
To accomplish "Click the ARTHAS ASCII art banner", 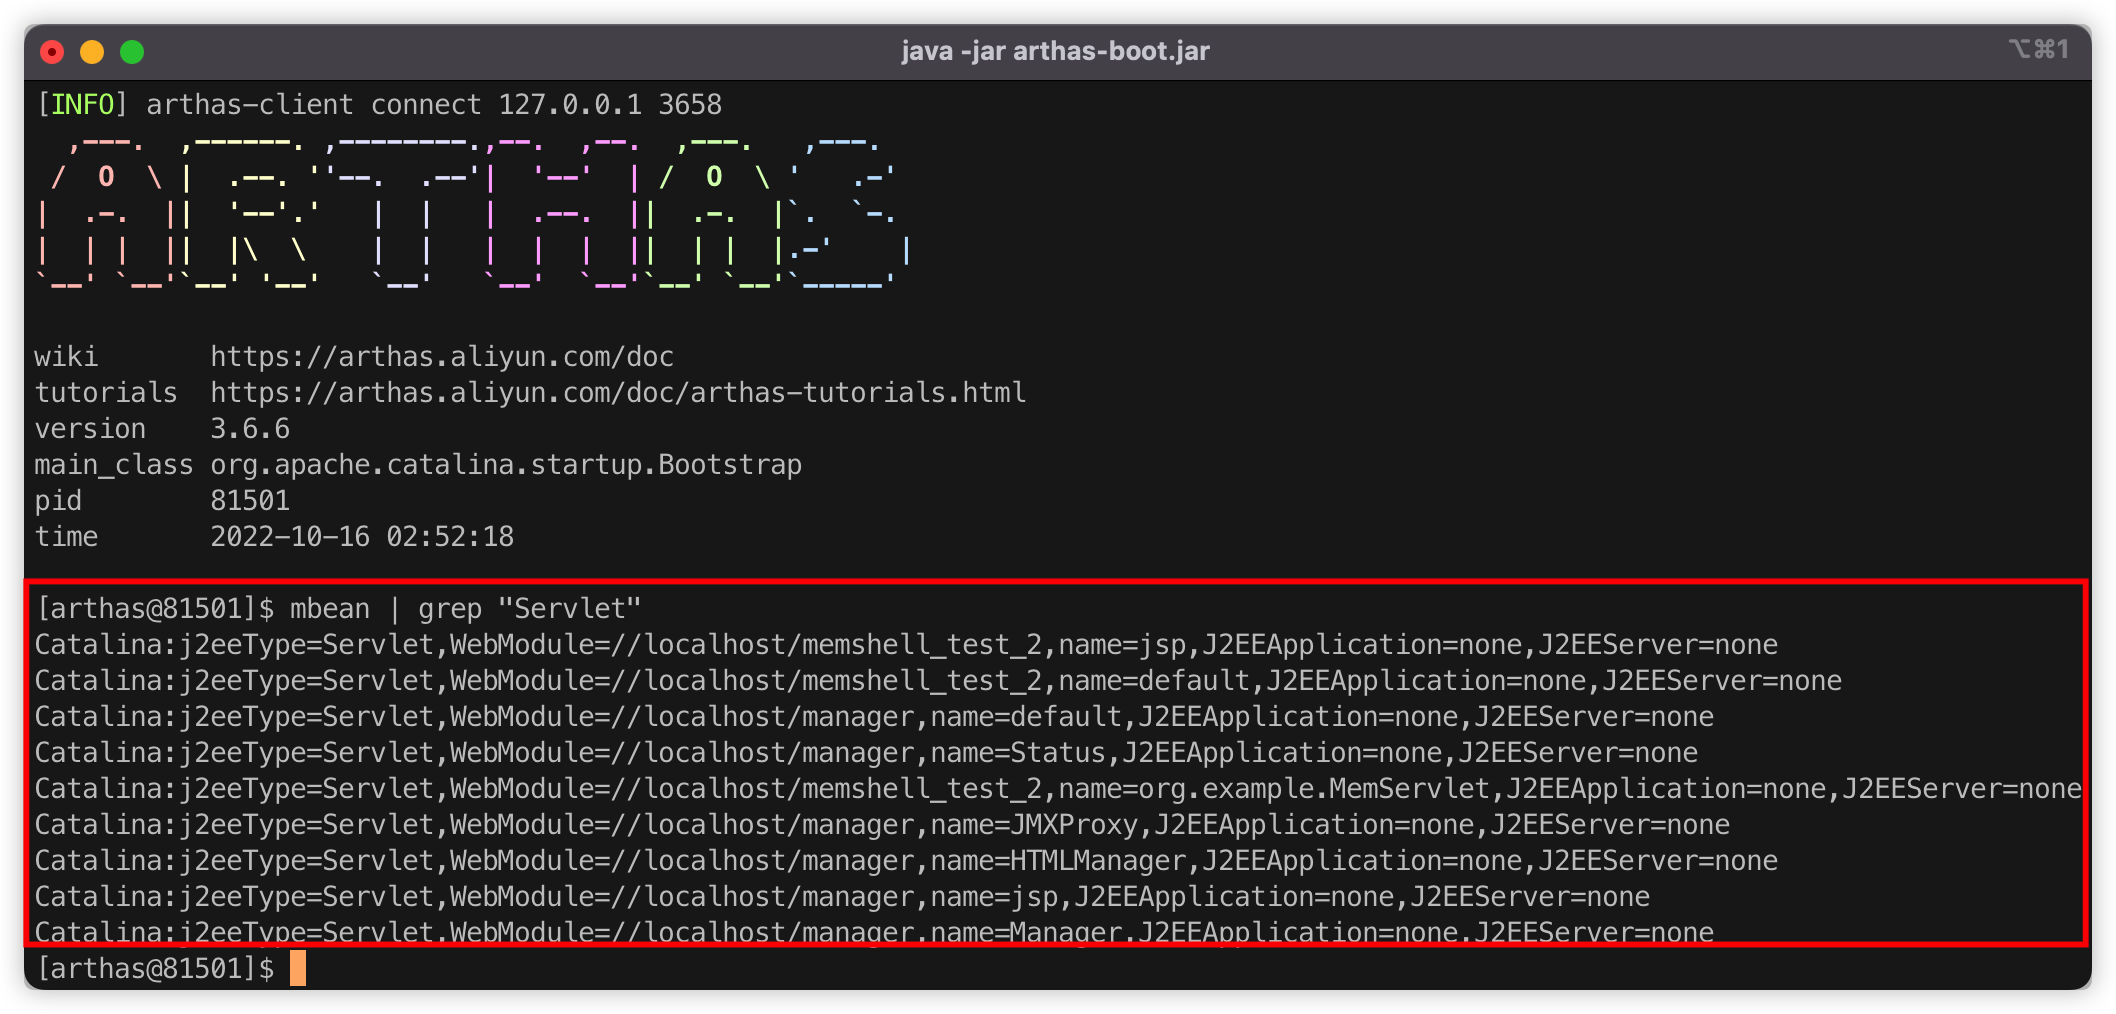I will pos(474,213).
